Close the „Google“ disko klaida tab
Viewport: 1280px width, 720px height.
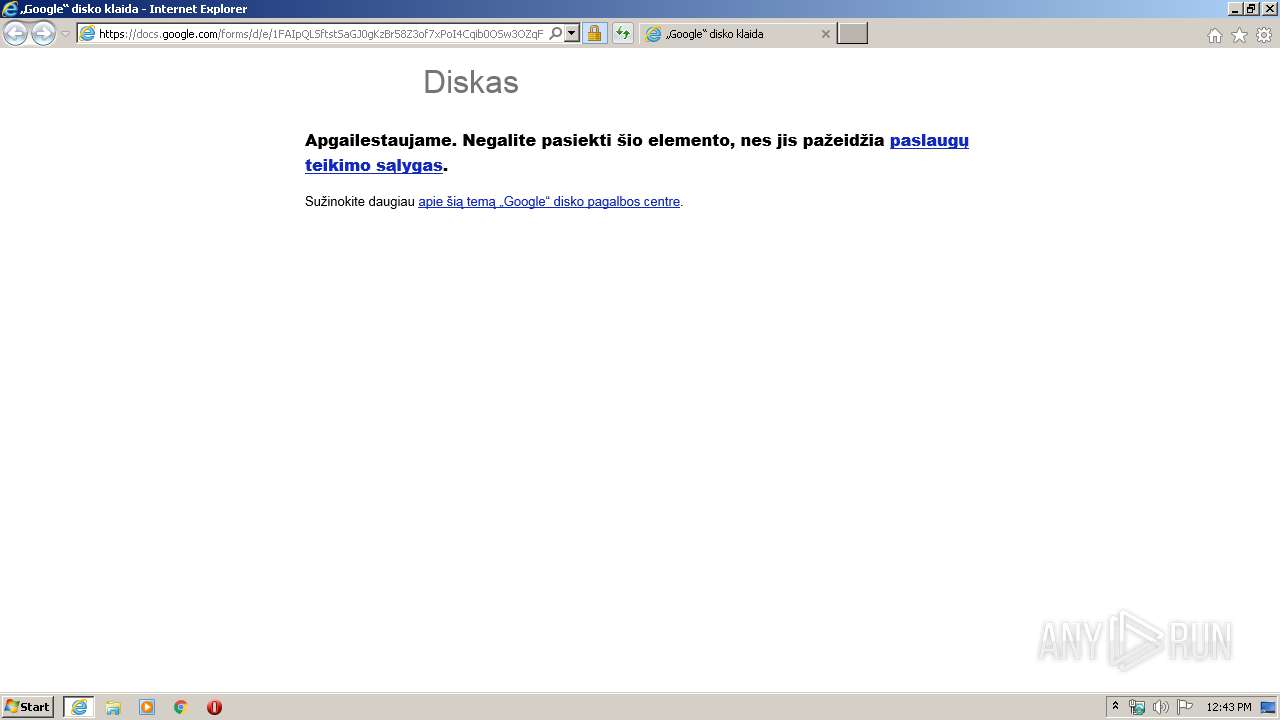click(x=825, y=34)
